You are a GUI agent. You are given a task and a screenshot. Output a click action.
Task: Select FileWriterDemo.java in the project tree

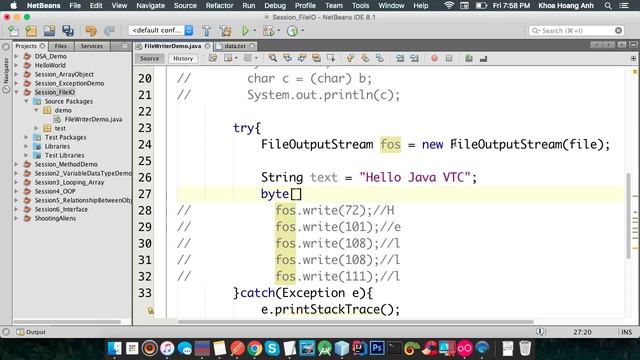click(x=93, y=119)
